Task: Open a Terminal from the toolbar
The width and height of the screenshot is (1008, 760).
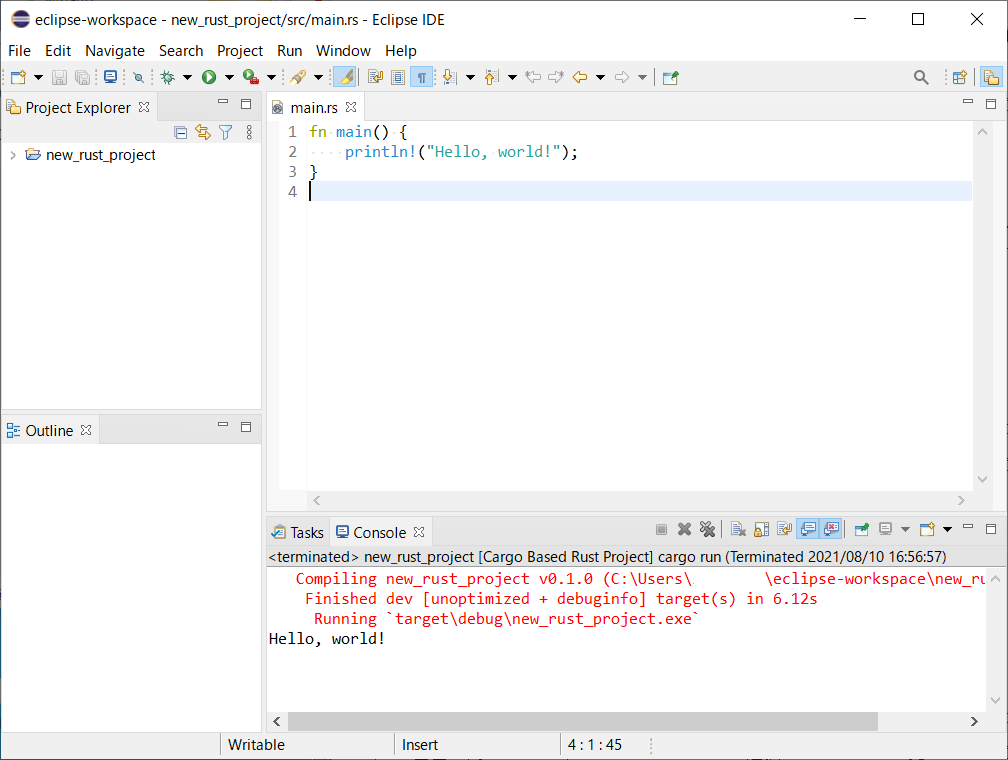Action: [x=111, y=77]
